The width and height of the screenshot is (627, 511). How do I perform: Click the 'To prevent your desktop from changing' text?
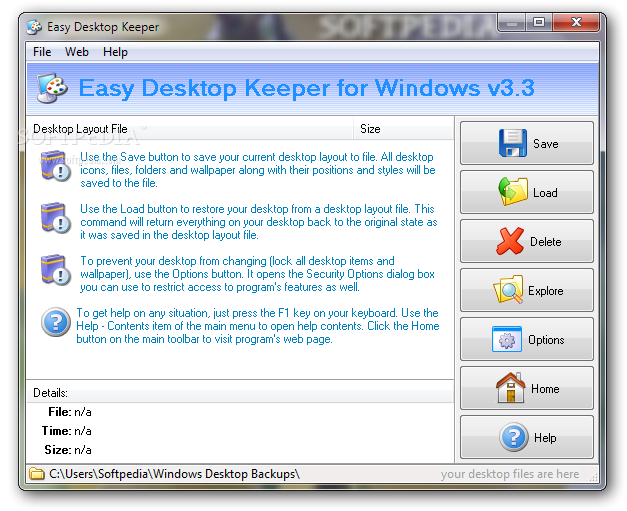(x=257, y=274)
